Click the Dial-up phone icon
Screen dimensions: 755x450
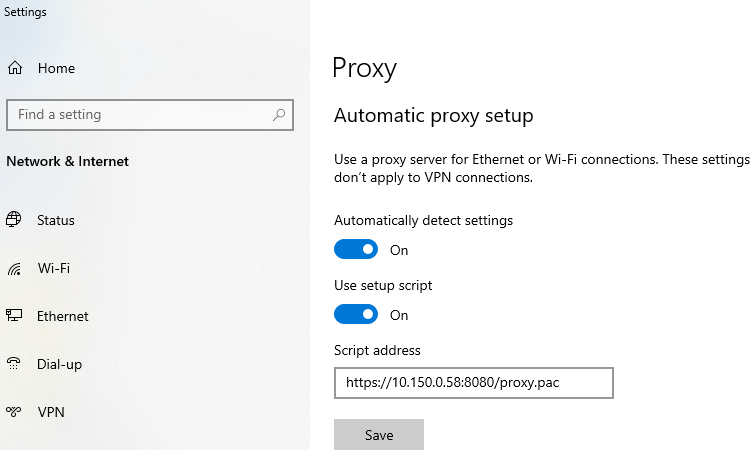[14, 364]
